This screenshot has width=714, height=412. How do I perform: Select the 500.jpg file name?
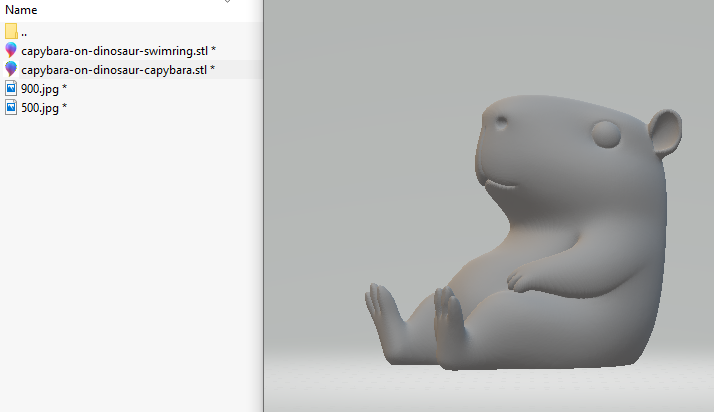tap(39, 108)
